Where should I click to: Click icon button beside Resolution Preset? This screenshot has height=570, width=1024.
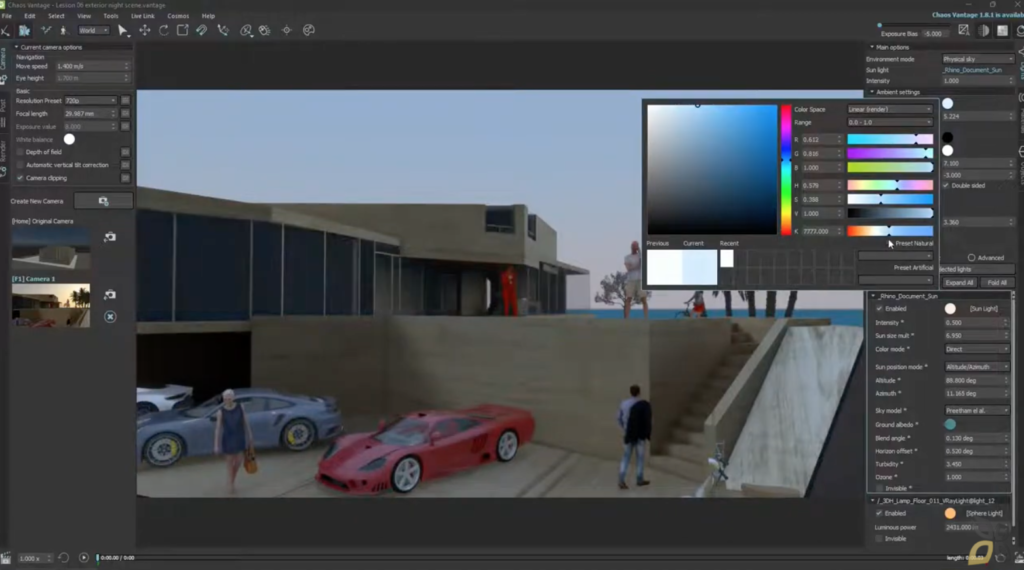(x=125, y=101)
